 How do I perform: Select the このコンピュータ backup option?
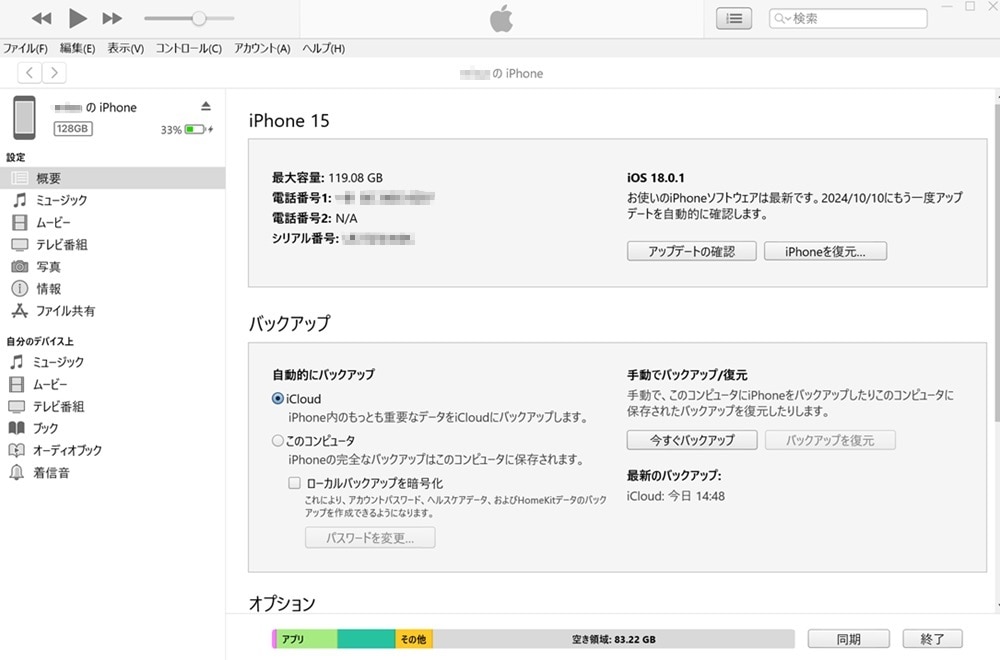coord(278,441)
